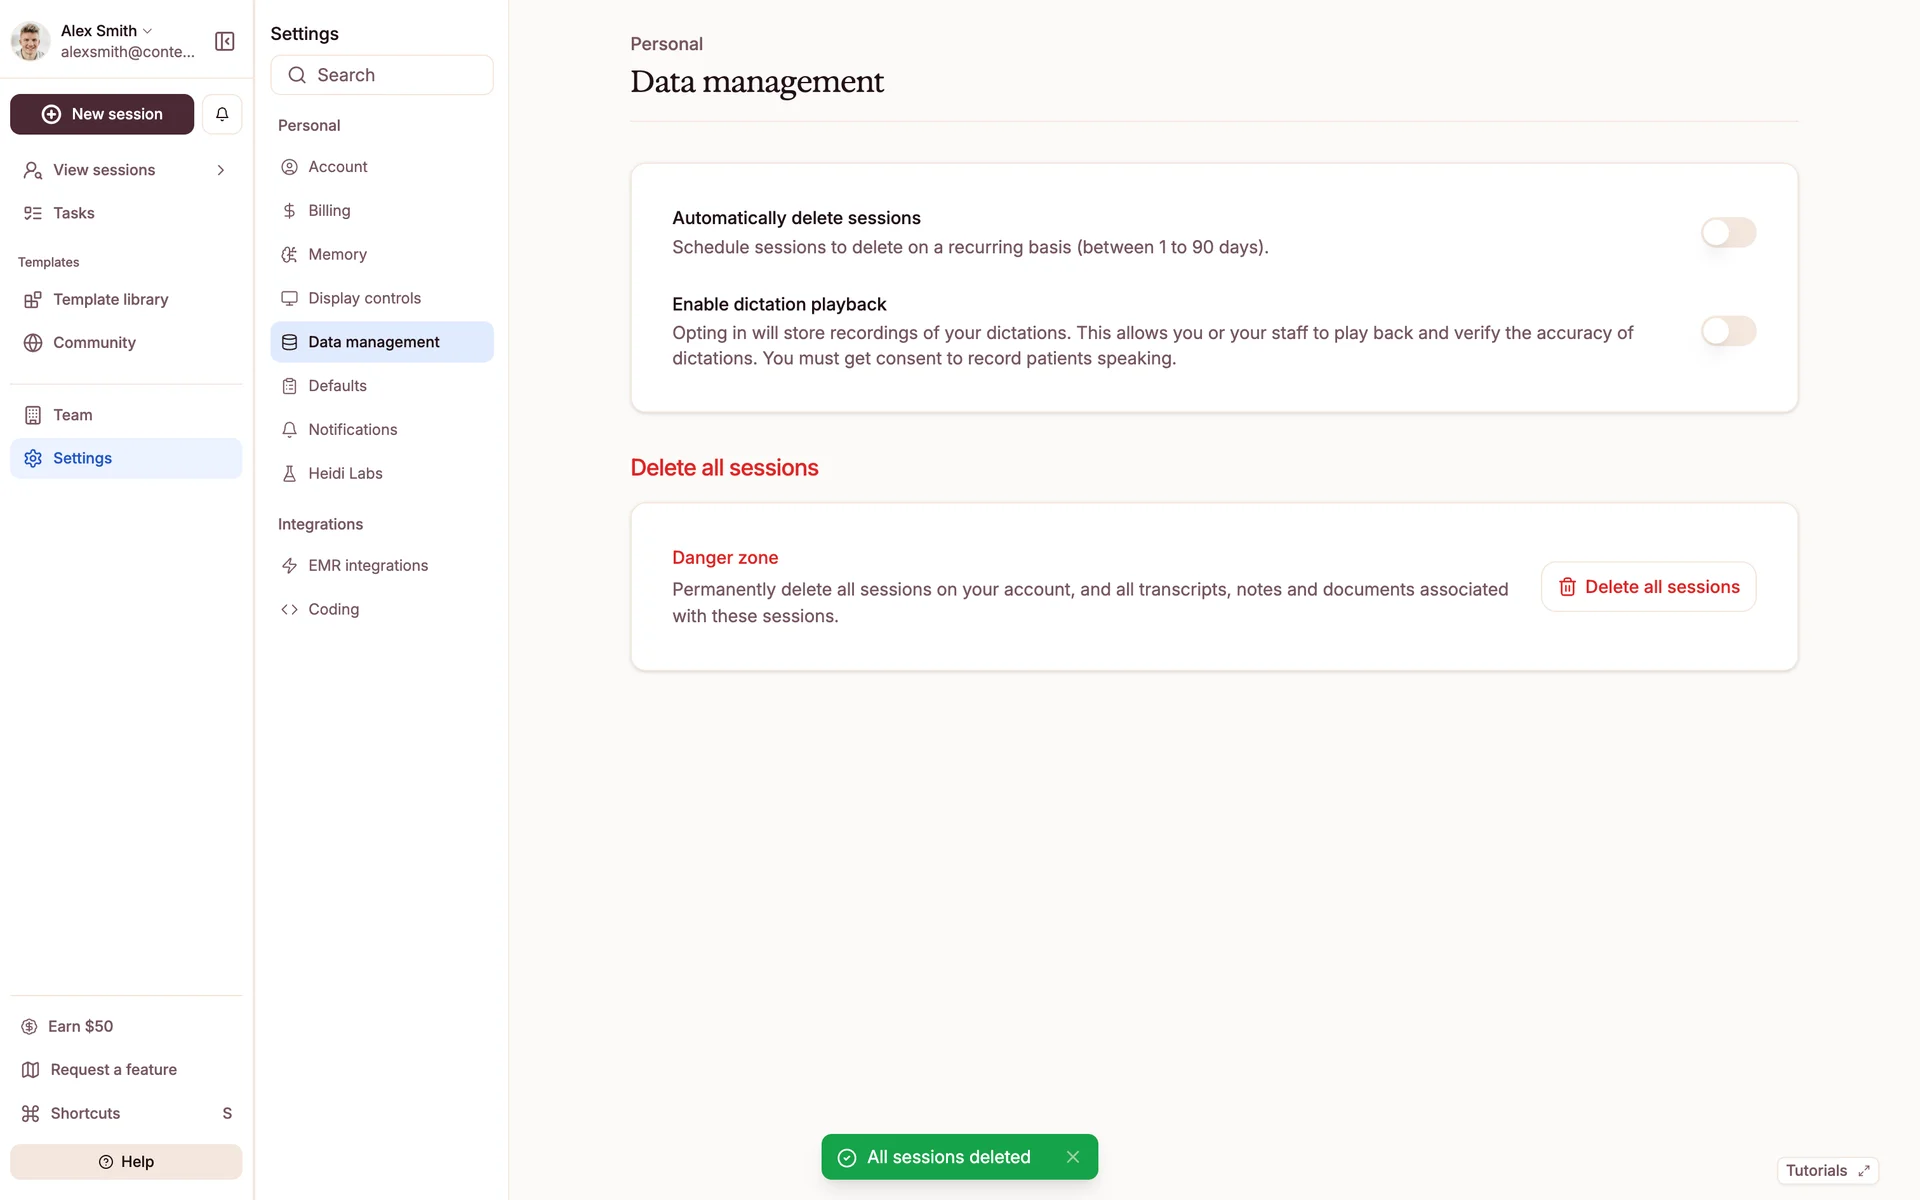Click the notification bell icon
1920x1200 pixels.
pos(222,114)
